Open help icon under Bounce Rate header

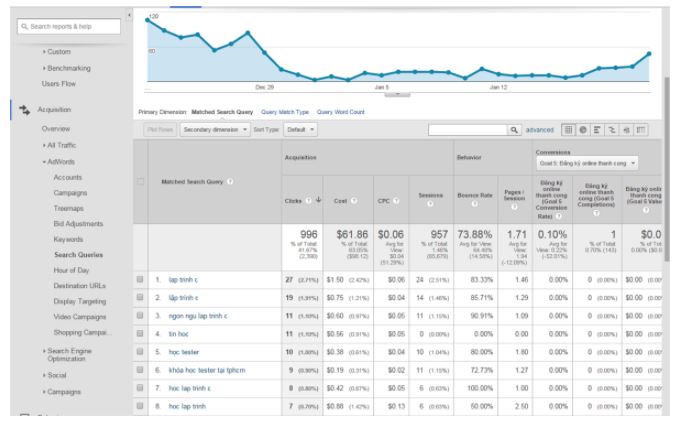pos(475,204)
